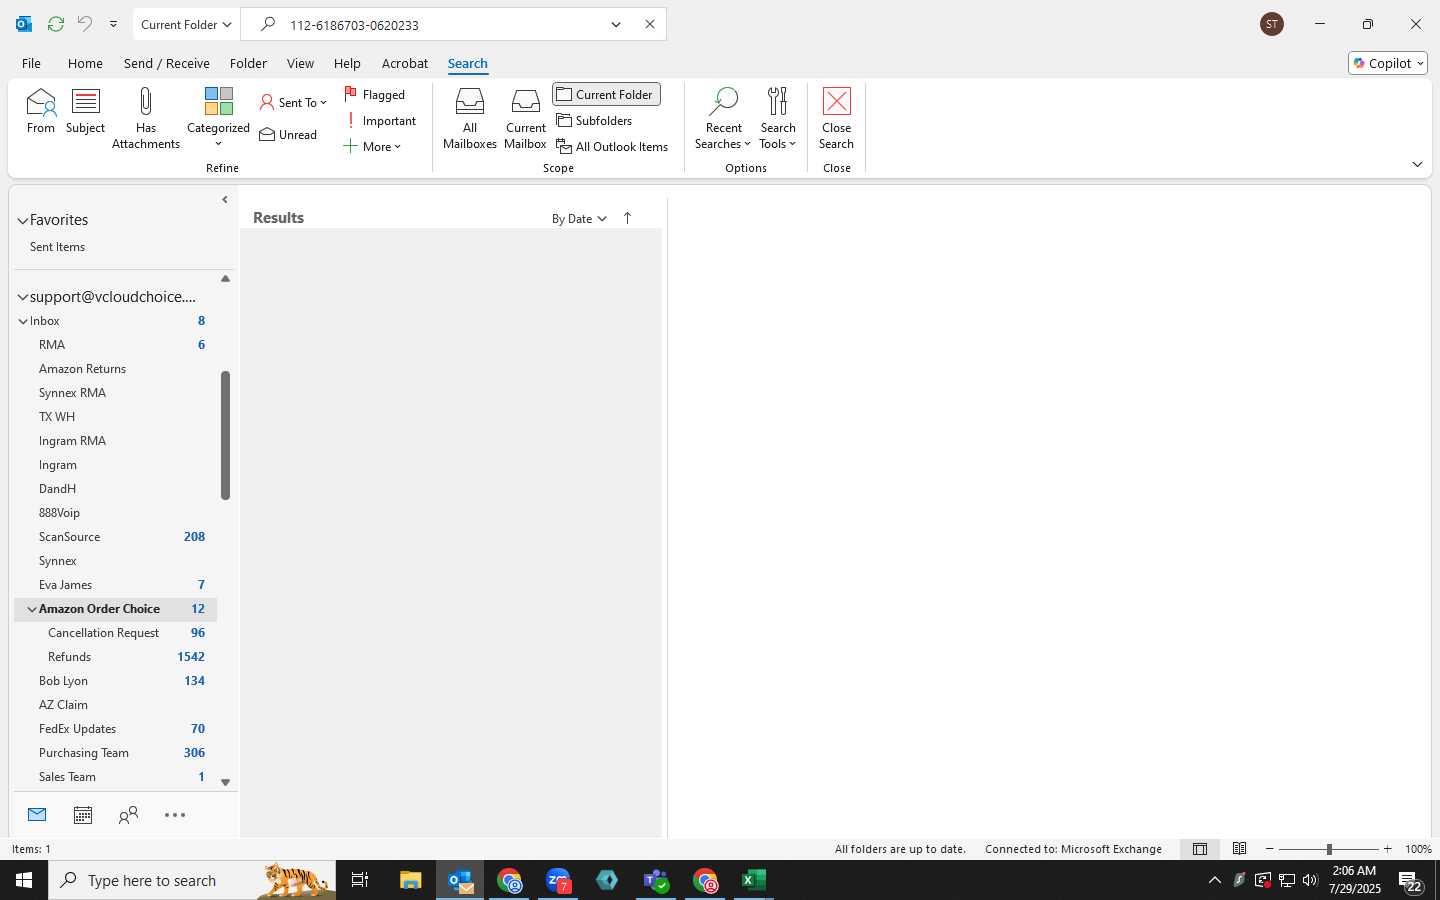Screen dimensions: 1440x900
Task: Open the FedEx Updates folder
Action: click(x=115, y=729)
